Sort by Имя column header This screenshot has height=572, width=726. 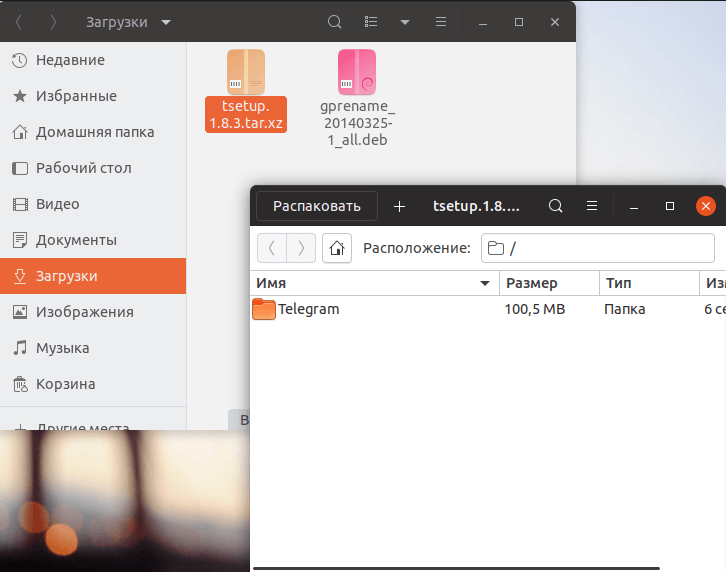point(375,283)
